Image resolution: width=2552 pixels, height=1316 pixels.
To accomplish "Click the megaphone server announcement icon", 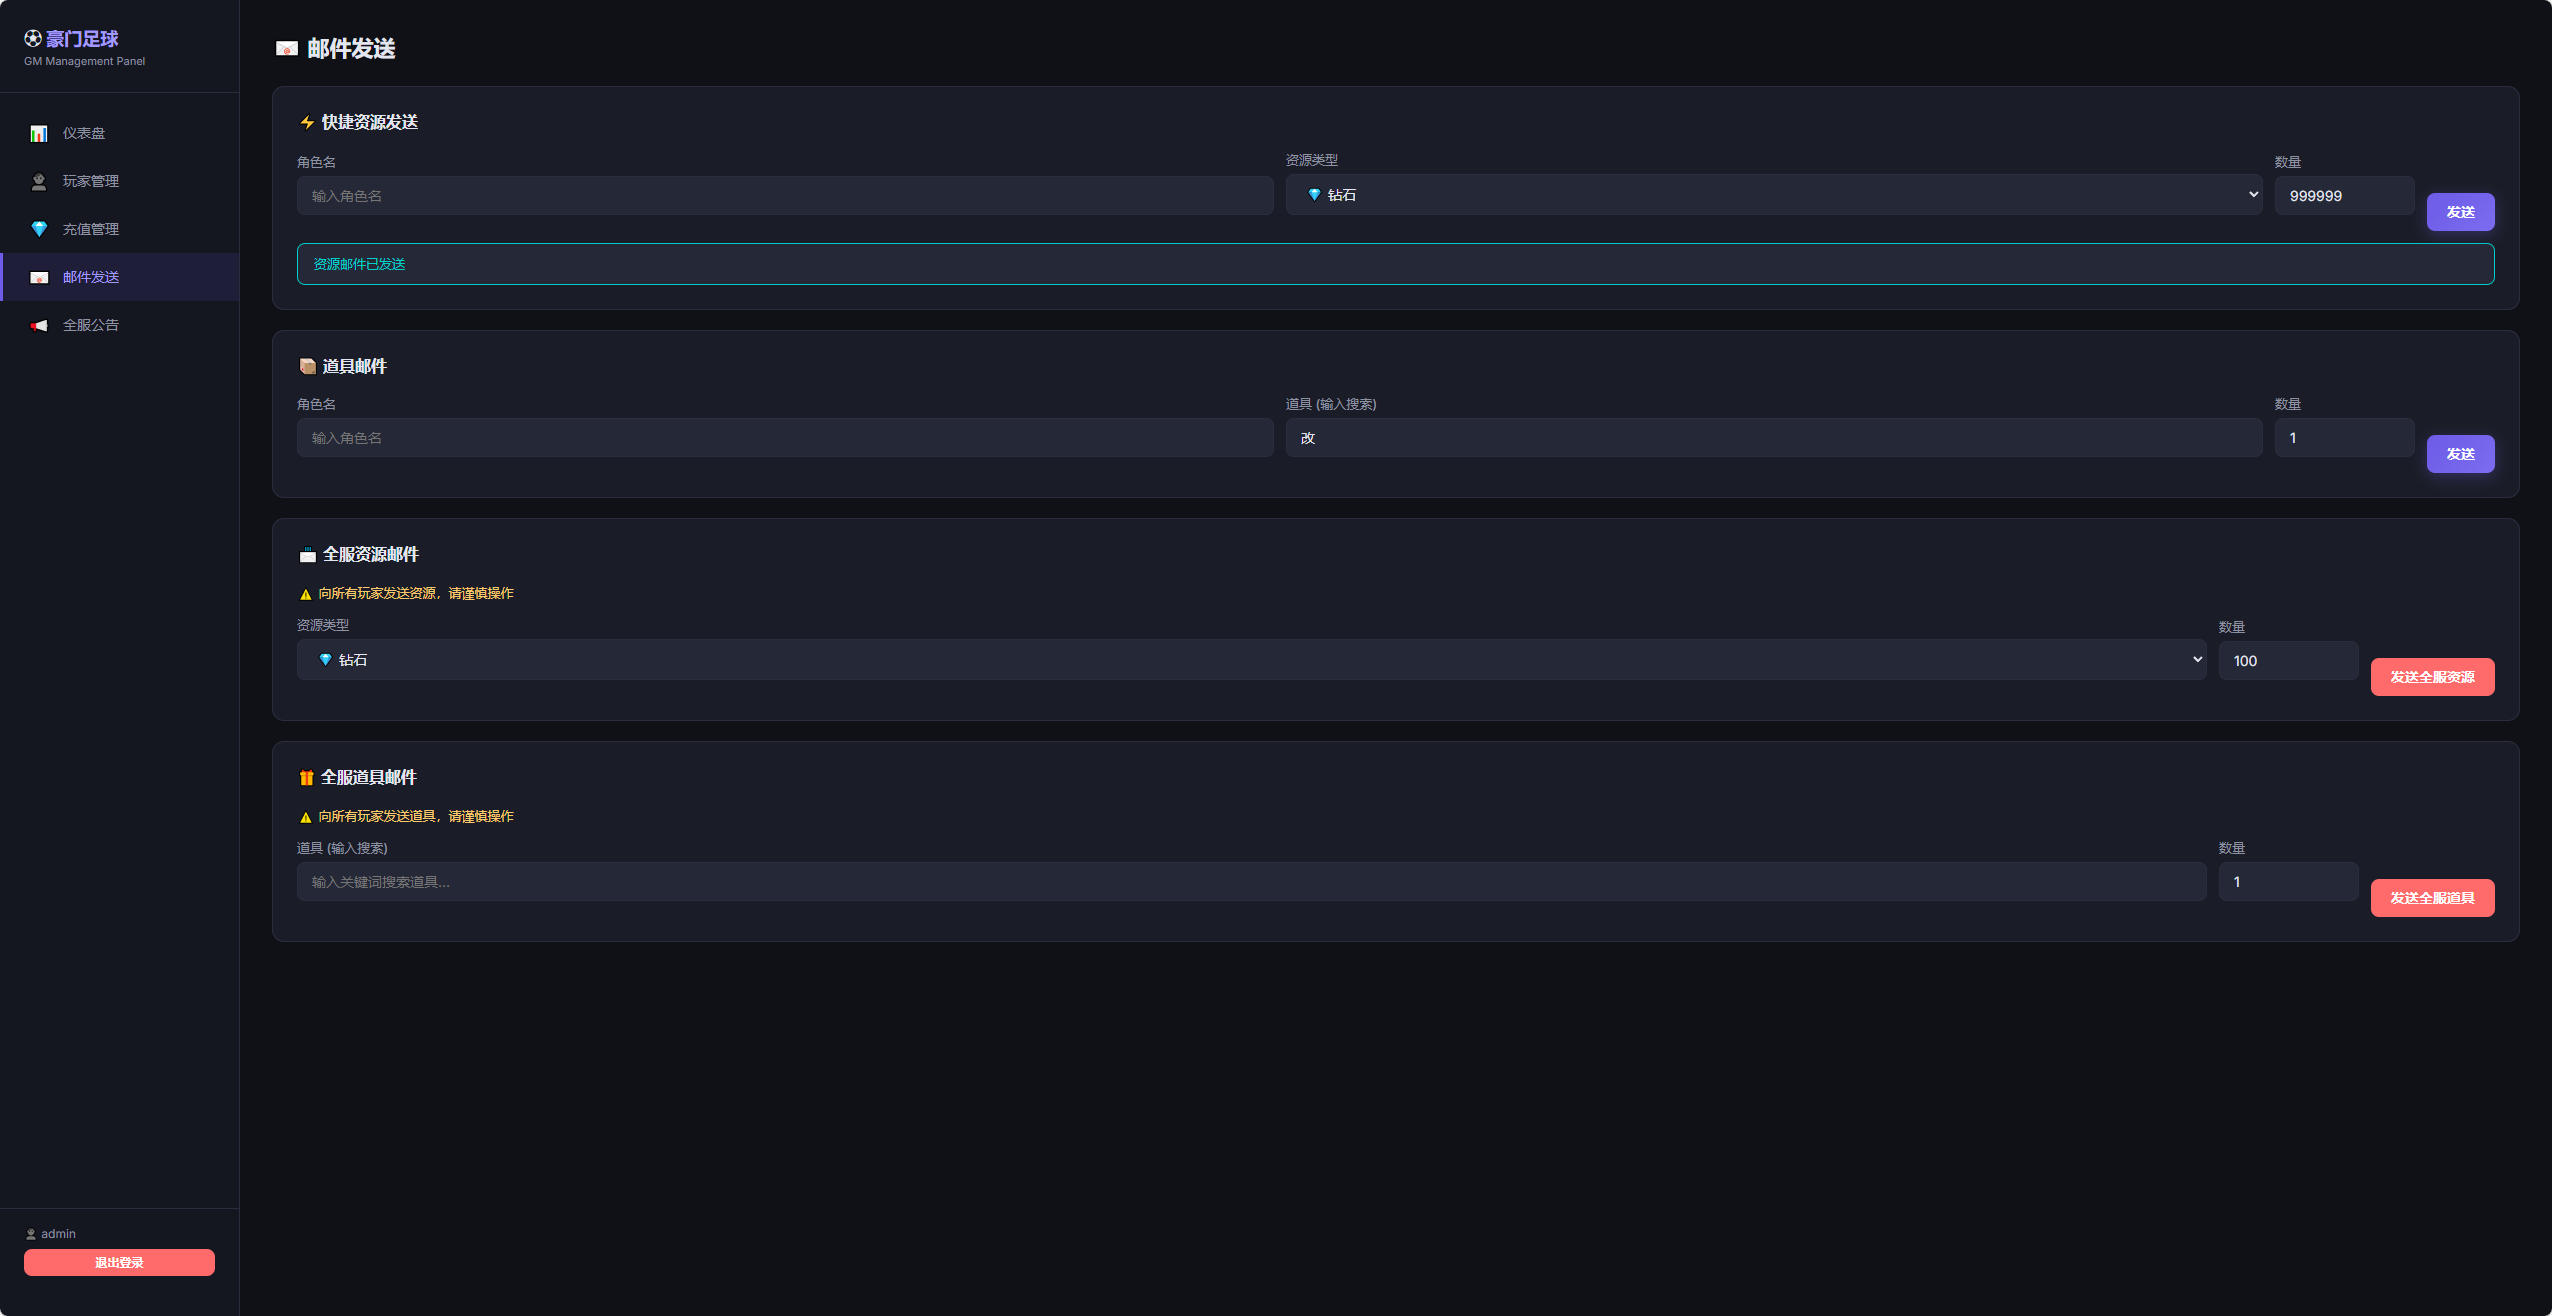I will [39, 326].
